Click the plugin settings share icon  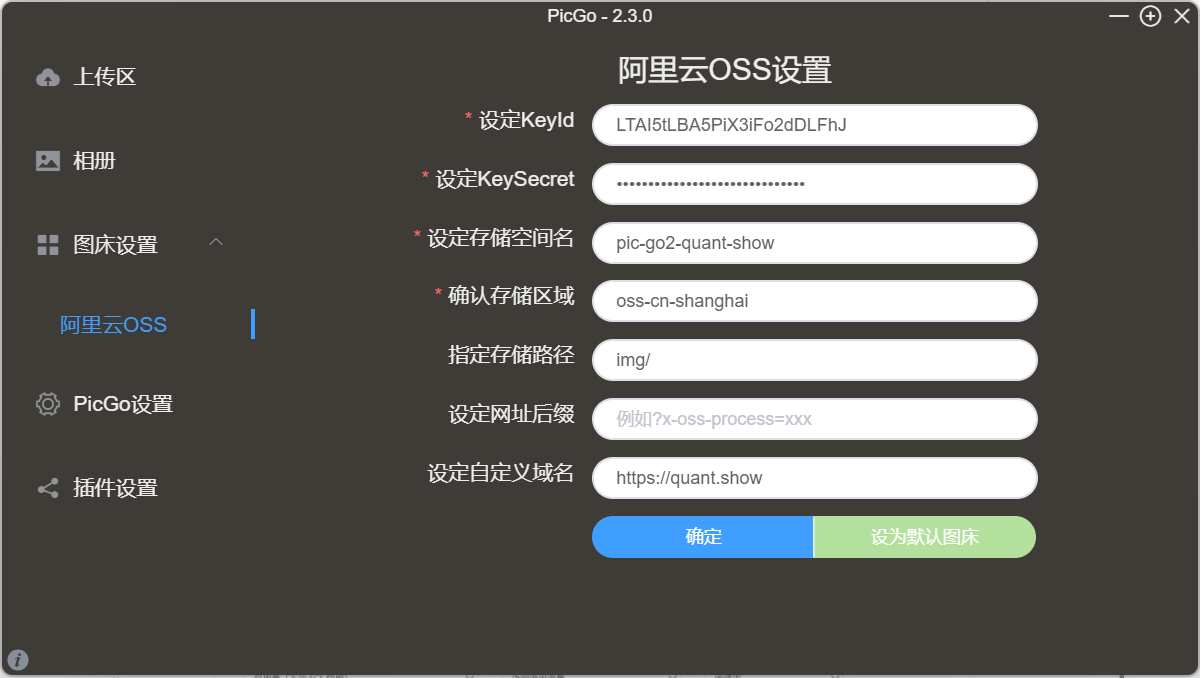coord(47,488)
